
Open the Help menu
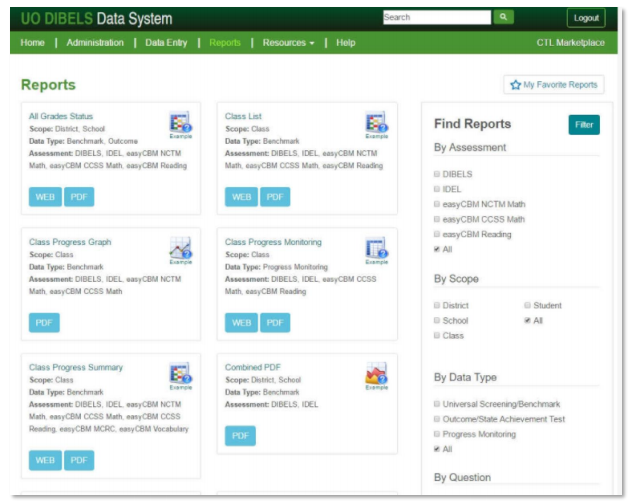(x=346, y=42)
